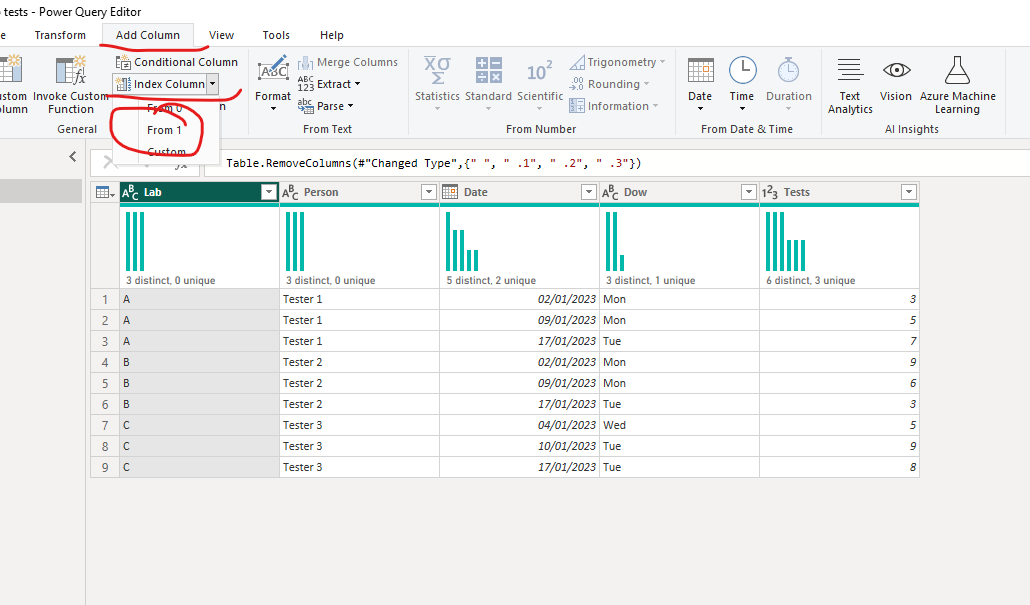The width and height of the screenshot is (1030, 605).
Task: Open the Parse dropdown
Action: tap(325, 106)
